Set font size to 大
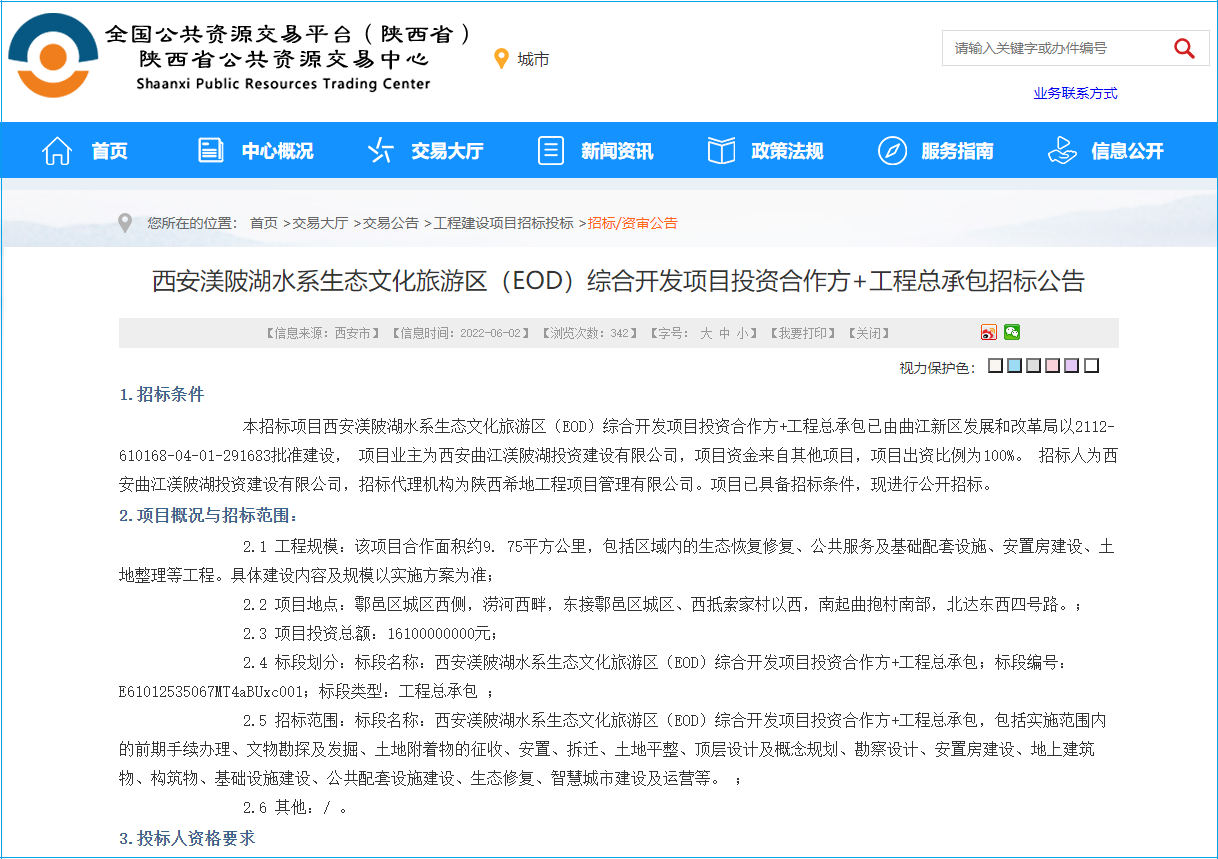 point(706,333)
